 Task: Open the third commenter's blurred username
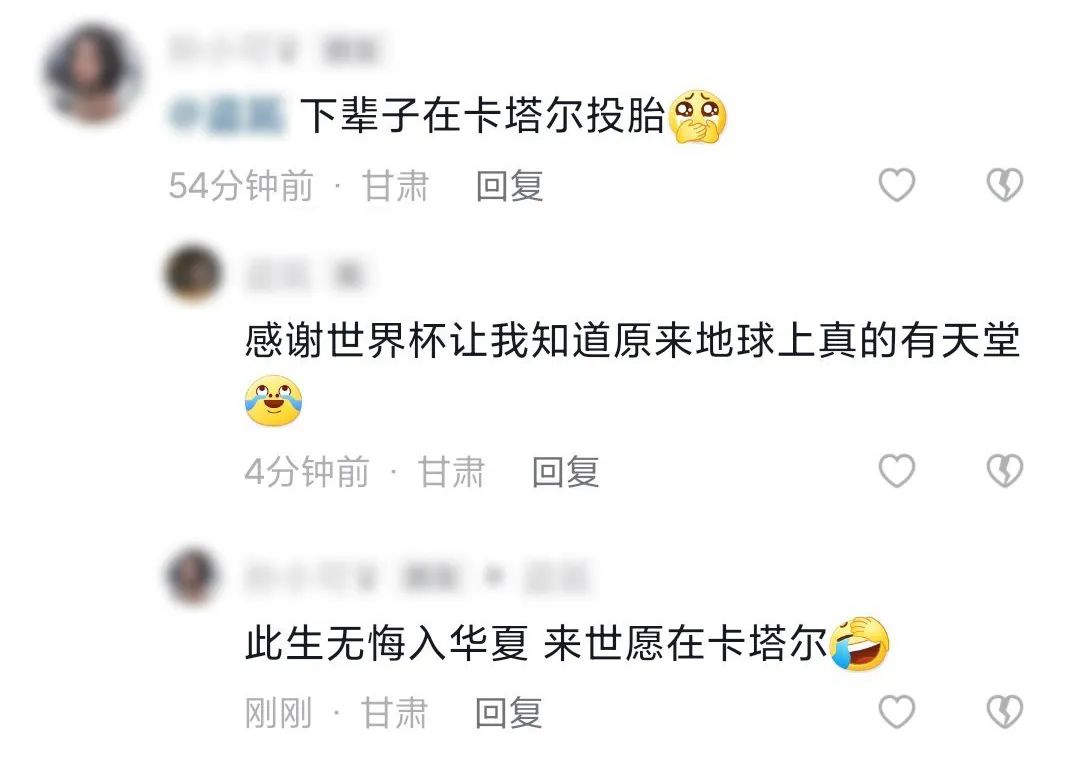click(x=419, y=577)
